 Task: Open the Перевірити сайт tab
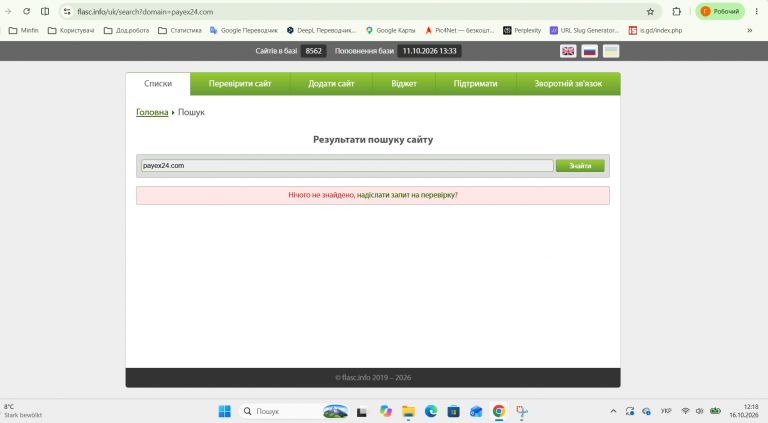pos(240,84)
